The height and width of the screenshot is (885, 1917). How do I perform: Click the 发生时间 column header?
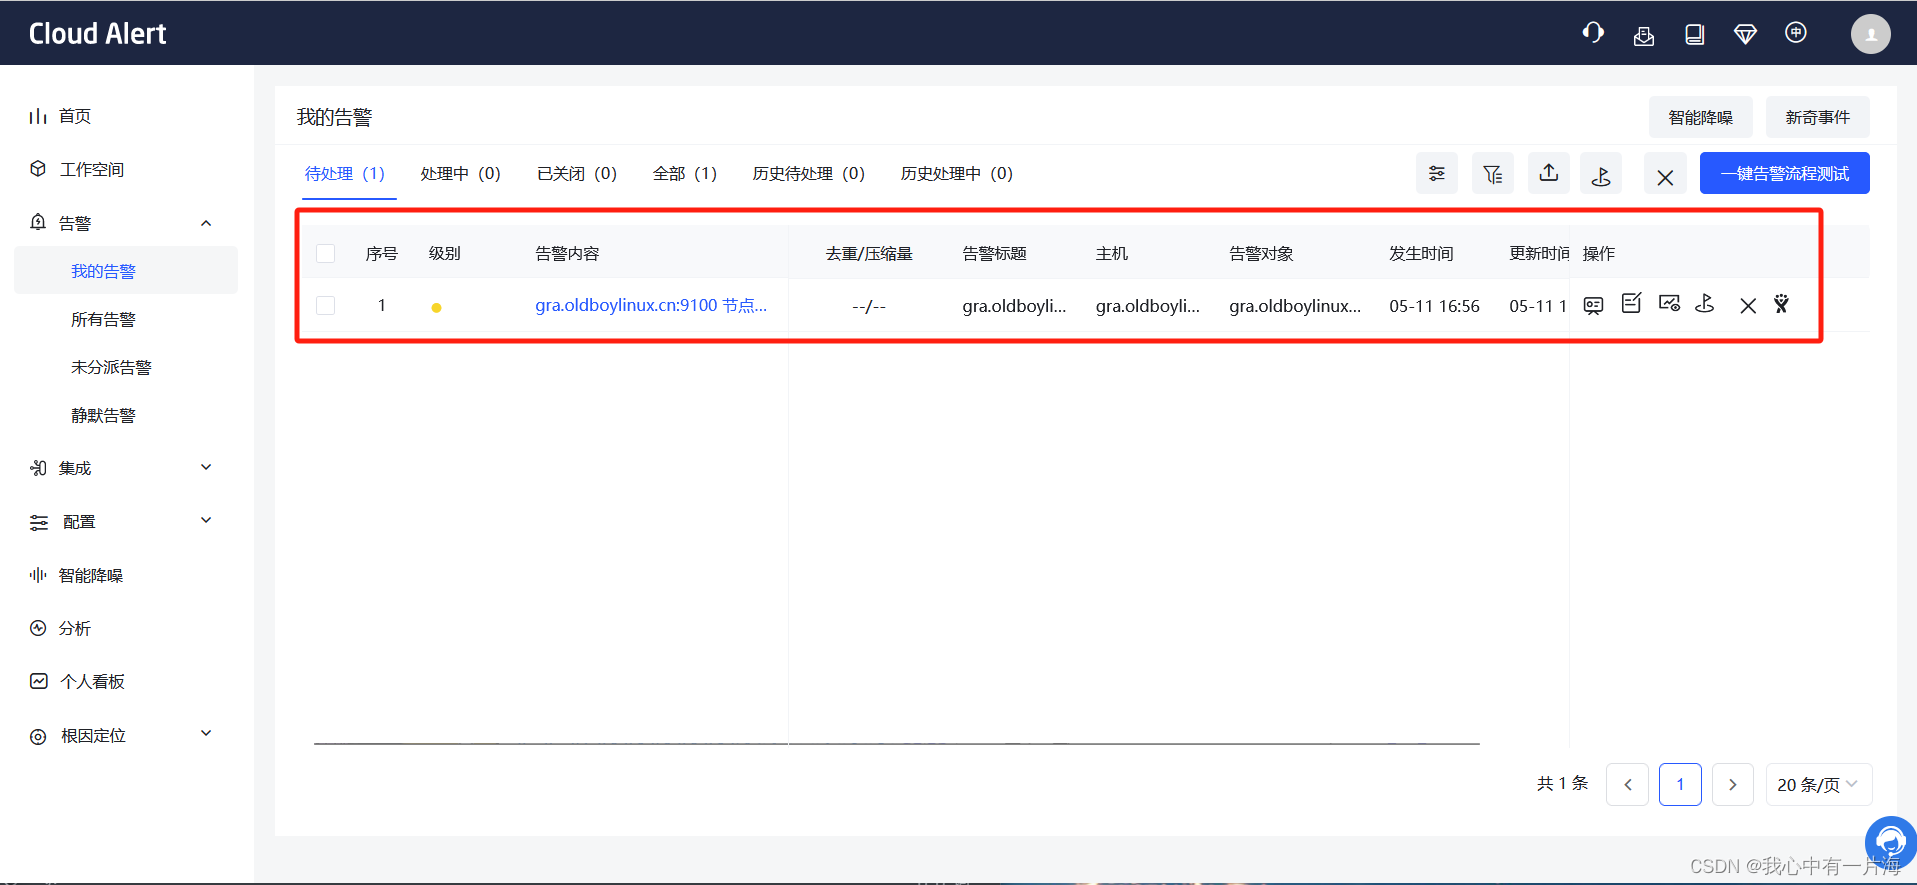(1421, 254)
